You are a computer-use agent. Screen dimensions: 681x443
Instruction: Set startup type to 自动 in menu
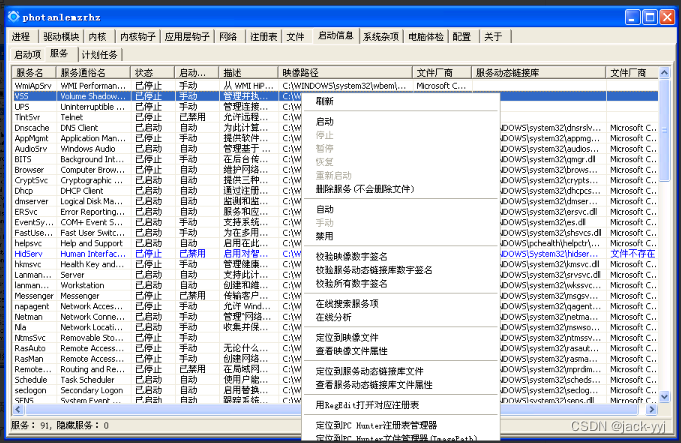pyautogui.click(x=400, y=210)
